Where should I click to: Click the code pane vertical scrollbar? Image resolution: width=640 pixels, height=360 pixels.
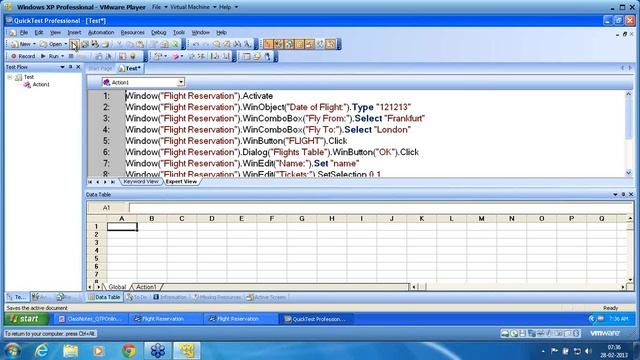tap(629, 133)
